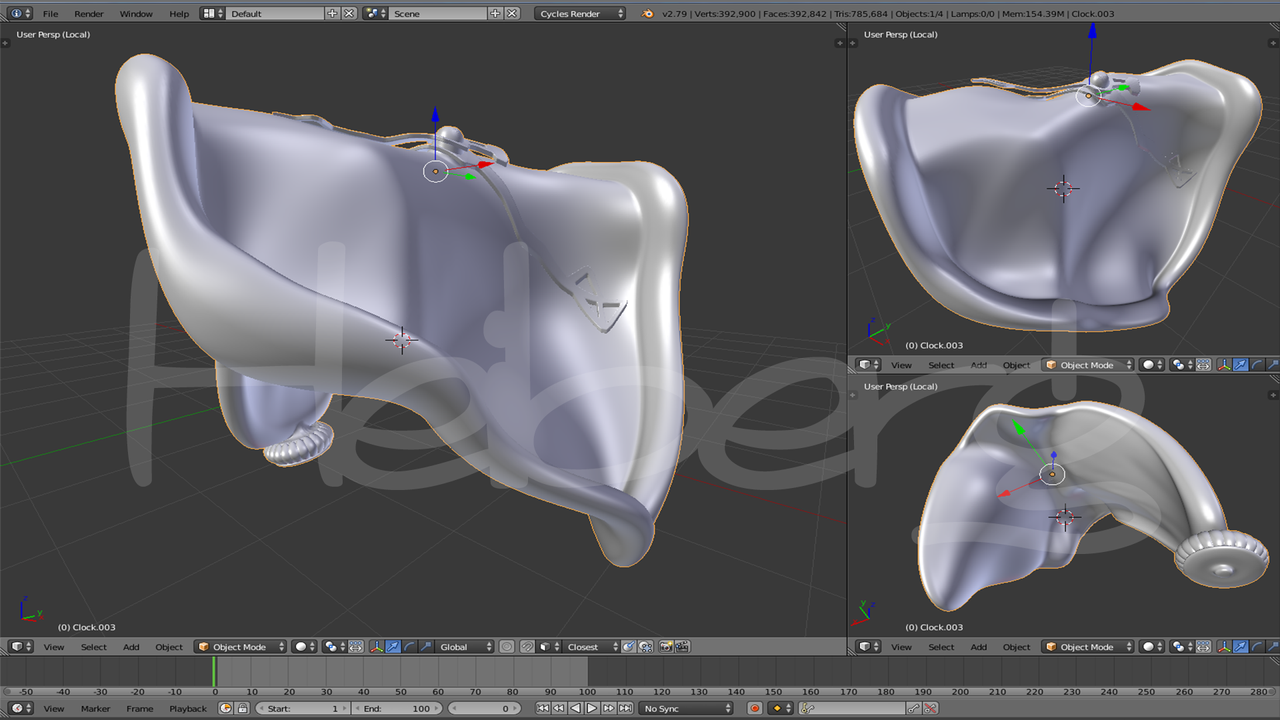Delete the Default screen layout with X icon

coord(349,14)
